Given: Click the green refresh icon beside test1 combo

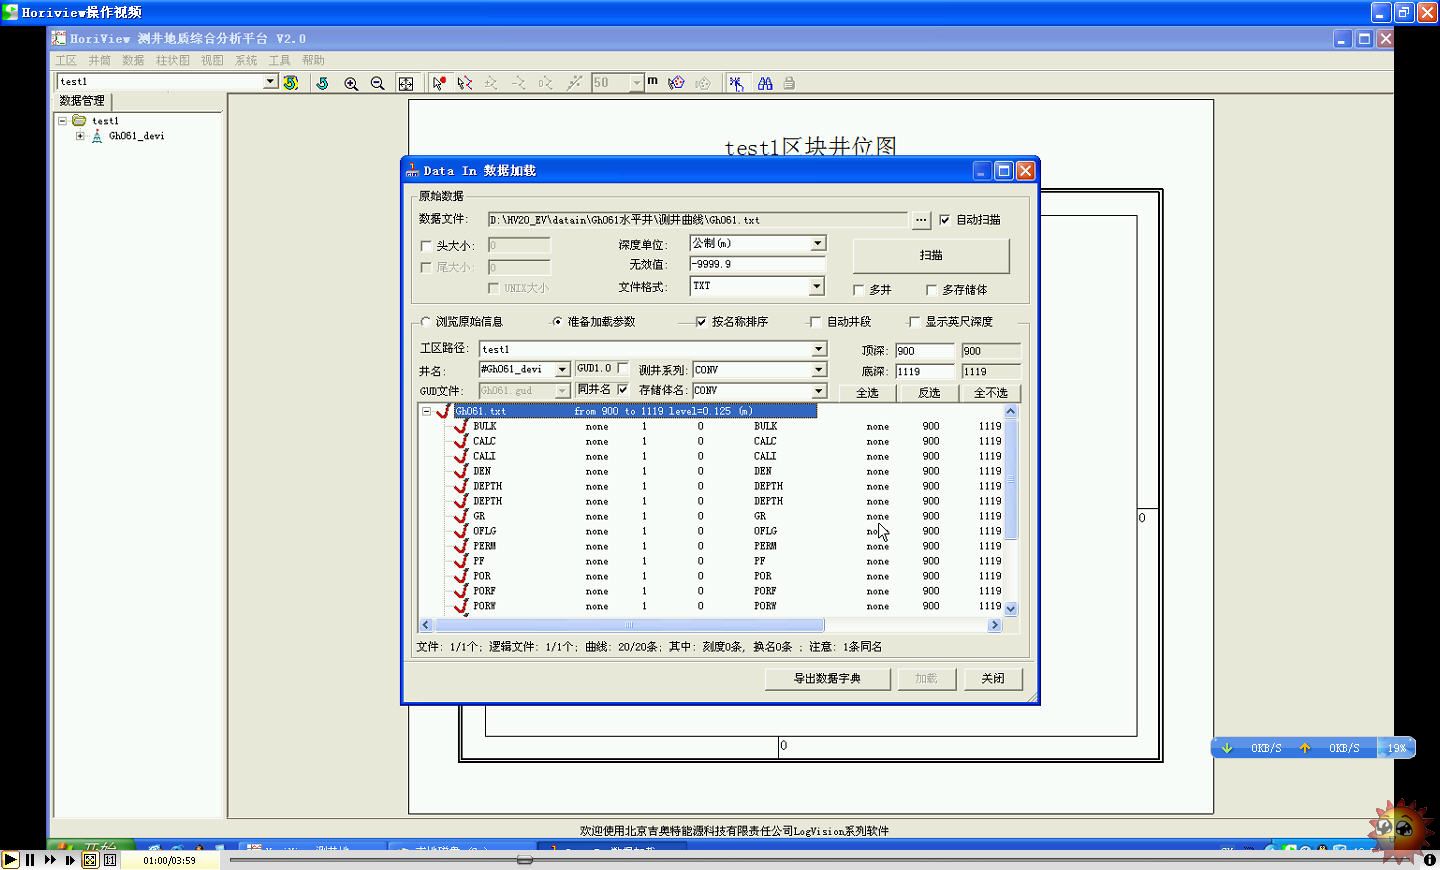Looking at the screenshot, I should click(x=291, y=83).
